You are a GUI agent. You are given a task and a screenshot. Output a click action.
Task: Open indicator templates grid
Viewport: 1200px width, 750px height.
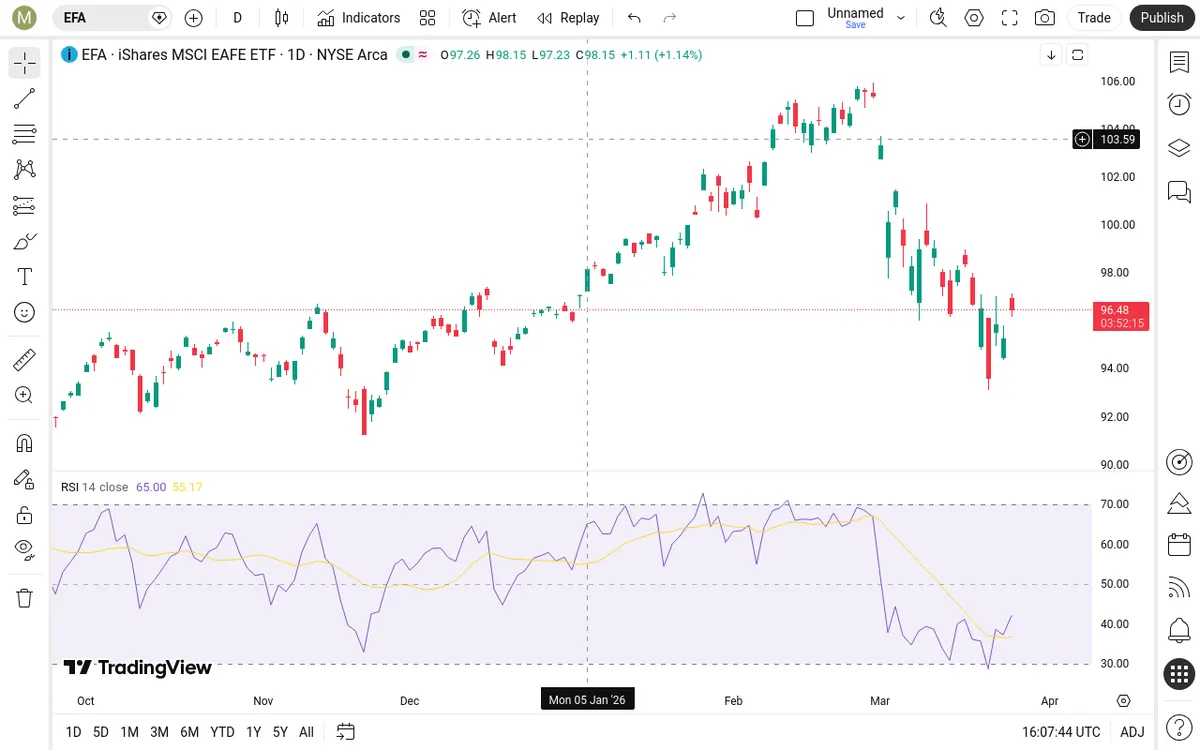[x=428, y=18]
